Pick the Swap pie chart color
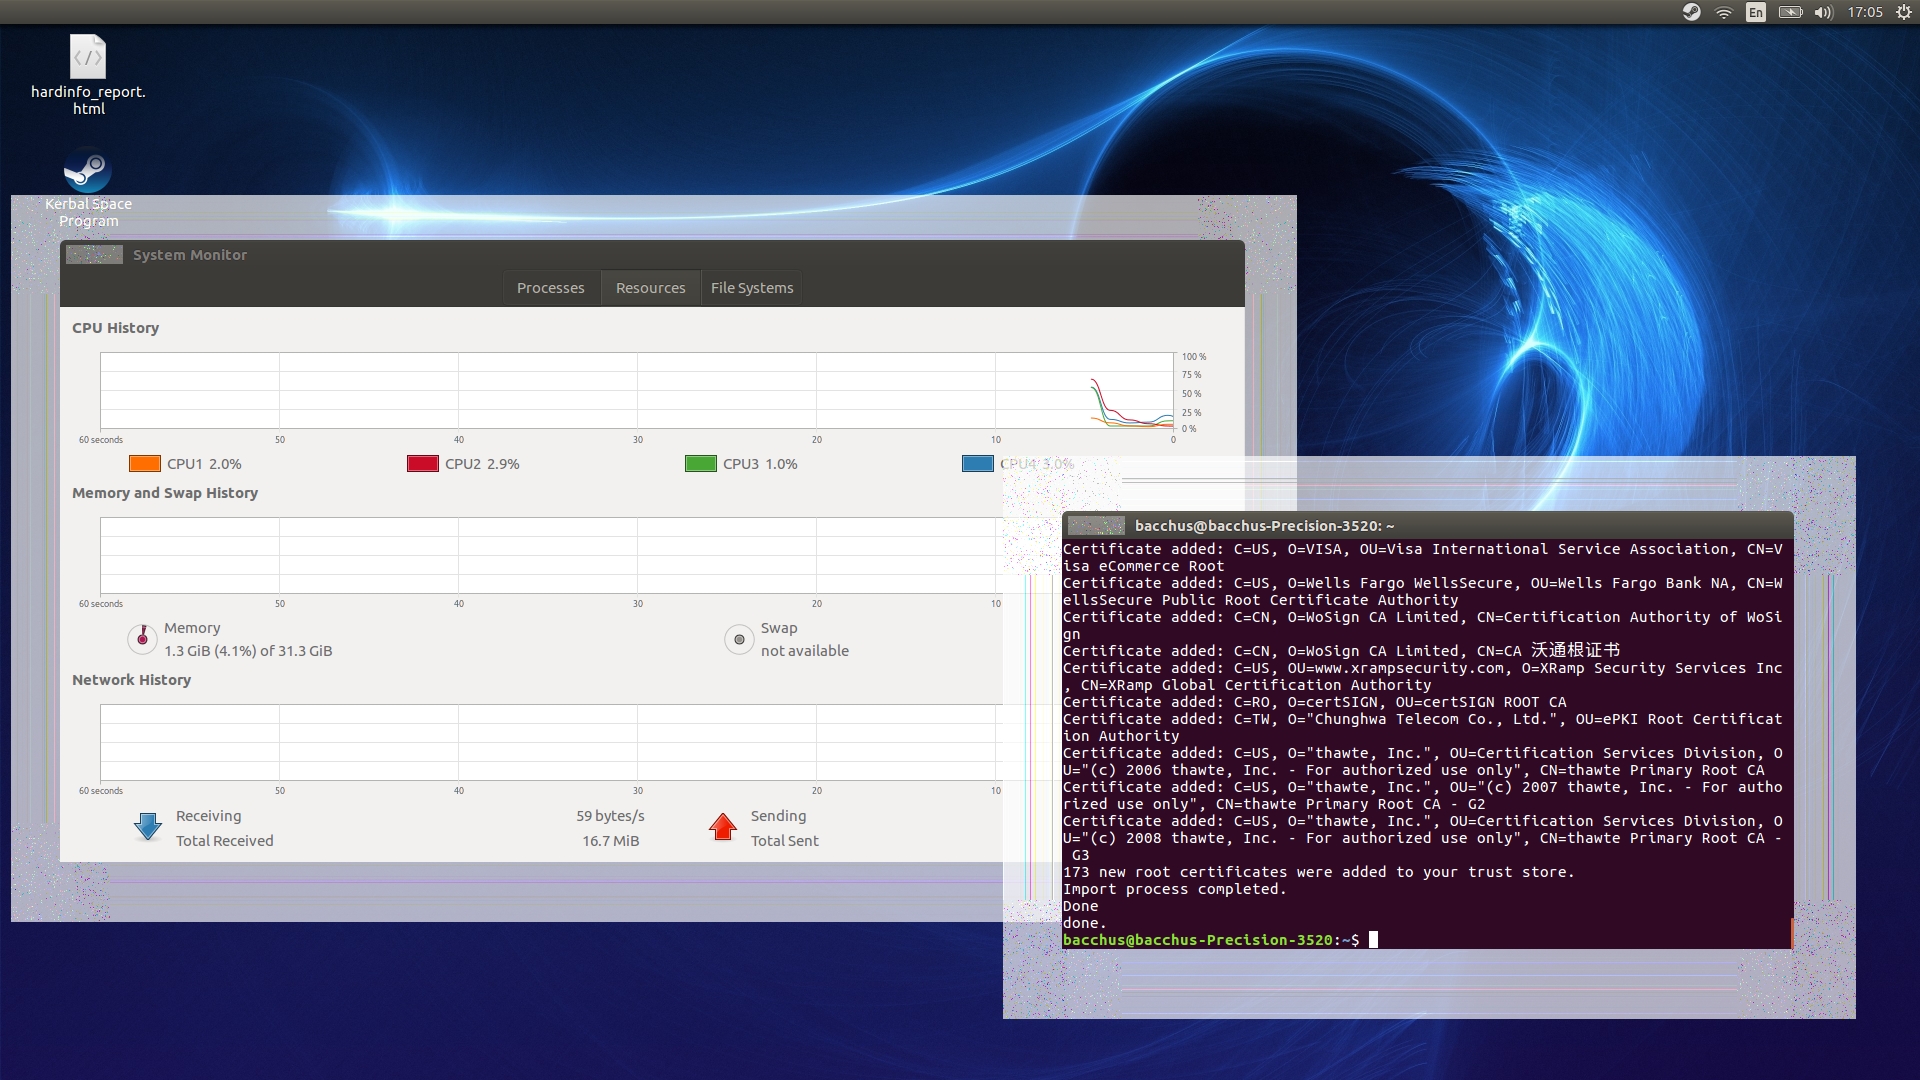 [739, 639]
